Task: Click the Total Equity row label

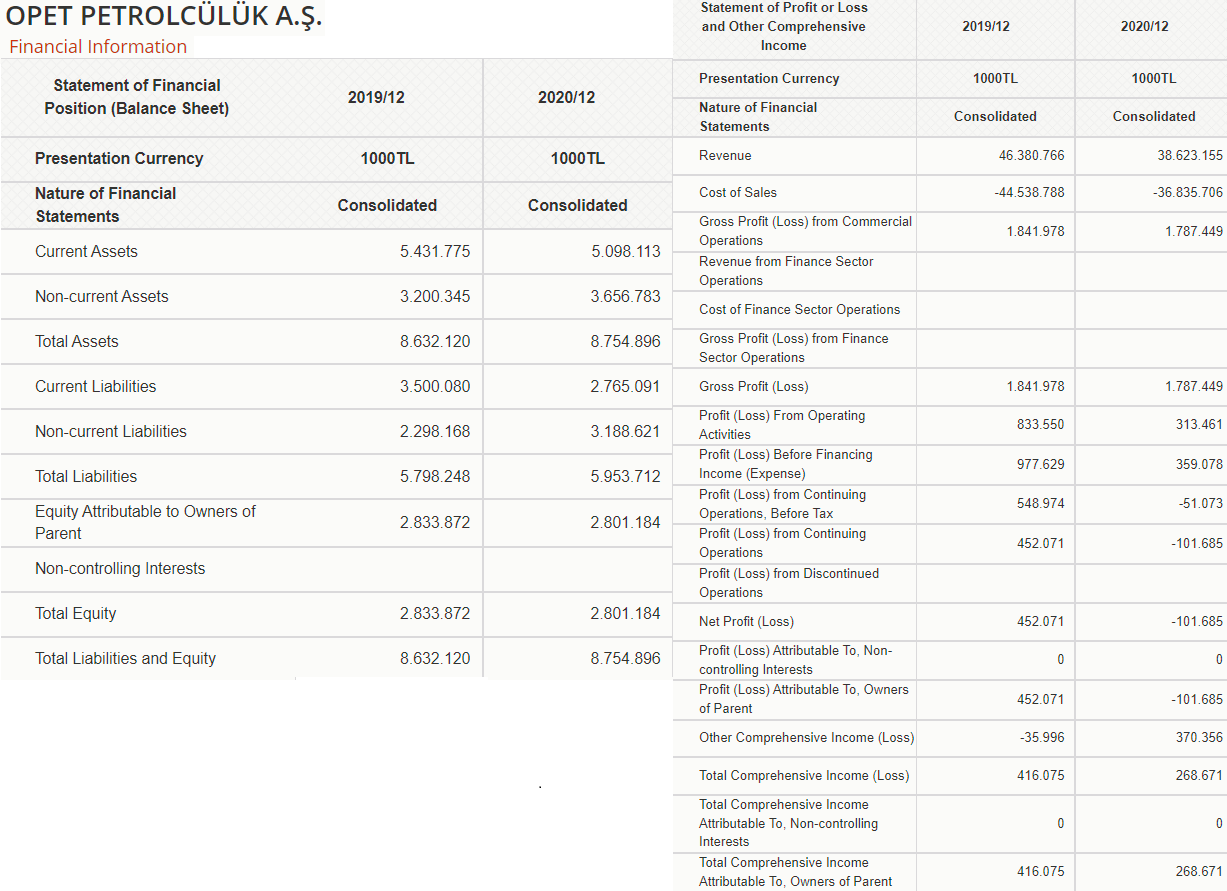Action: pos(76,614)
